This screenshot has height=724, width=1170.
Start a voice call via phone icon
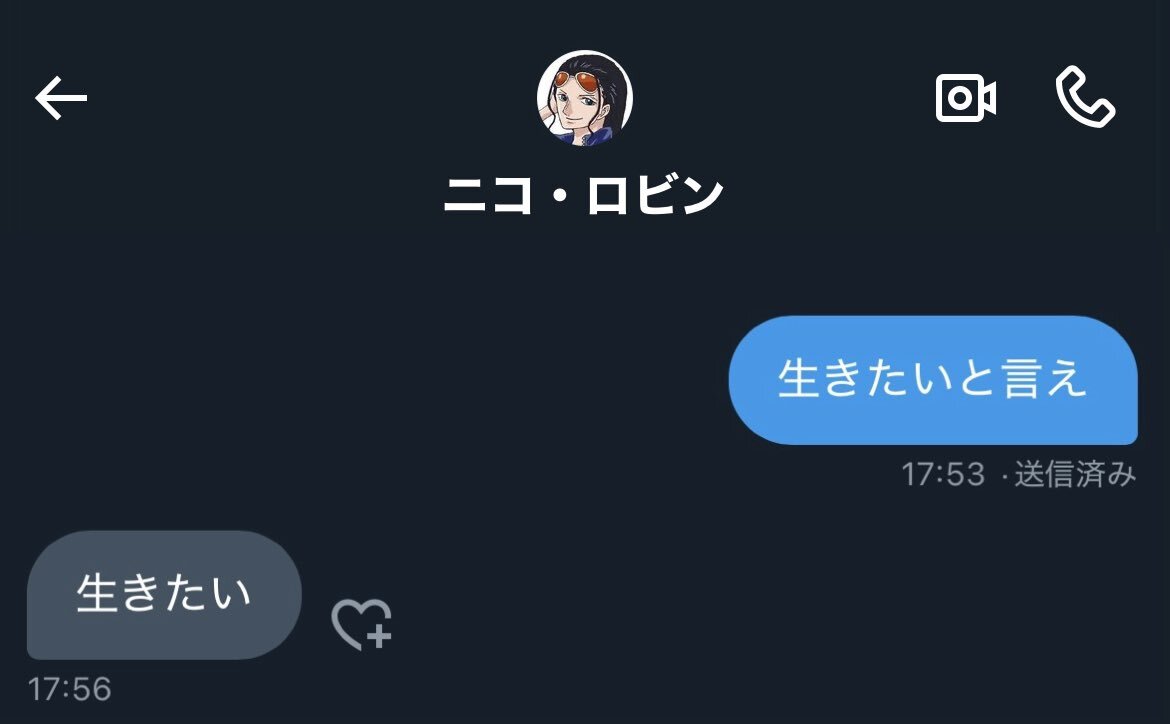click(x=1085, y=97)
